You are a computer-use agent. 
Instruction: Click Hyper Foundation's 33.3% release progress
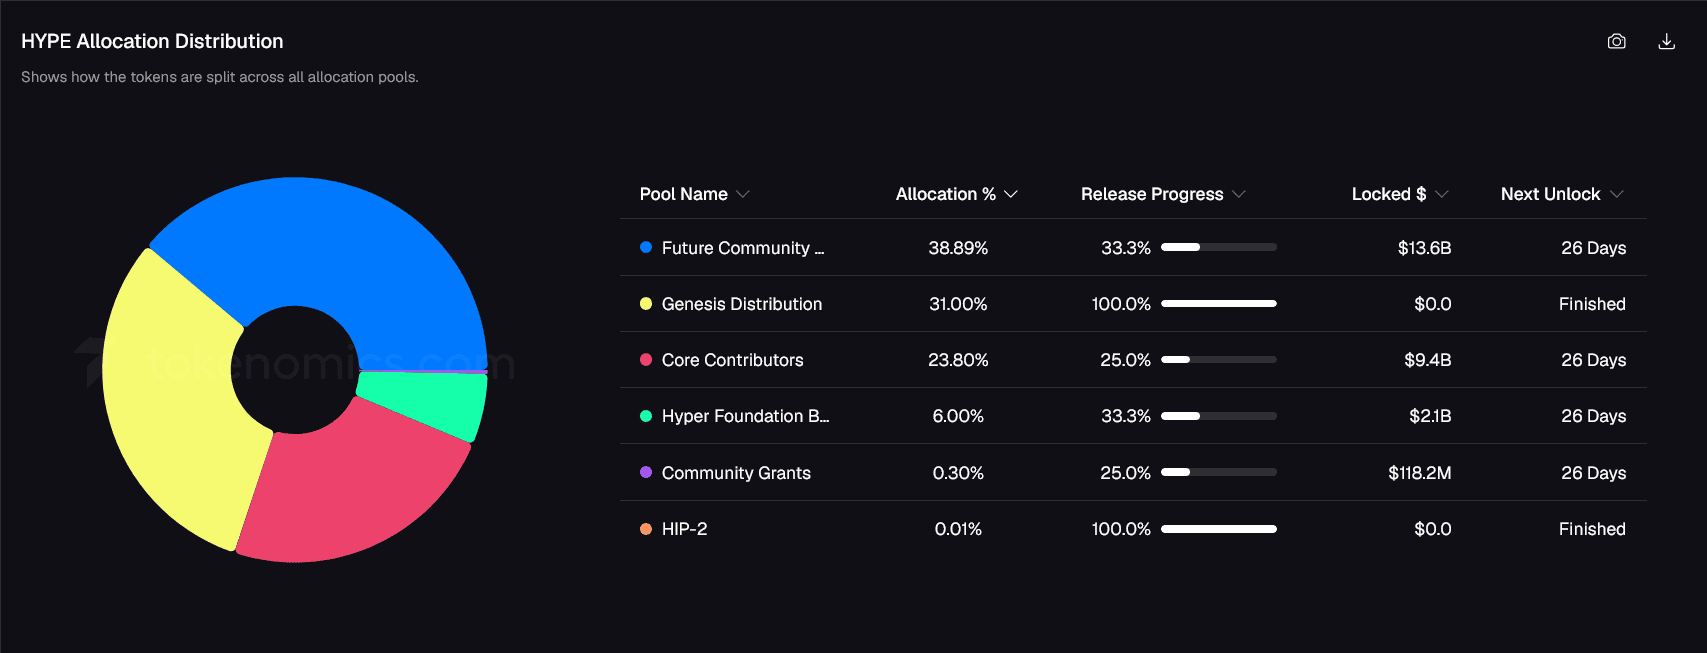click(1126, 416)
